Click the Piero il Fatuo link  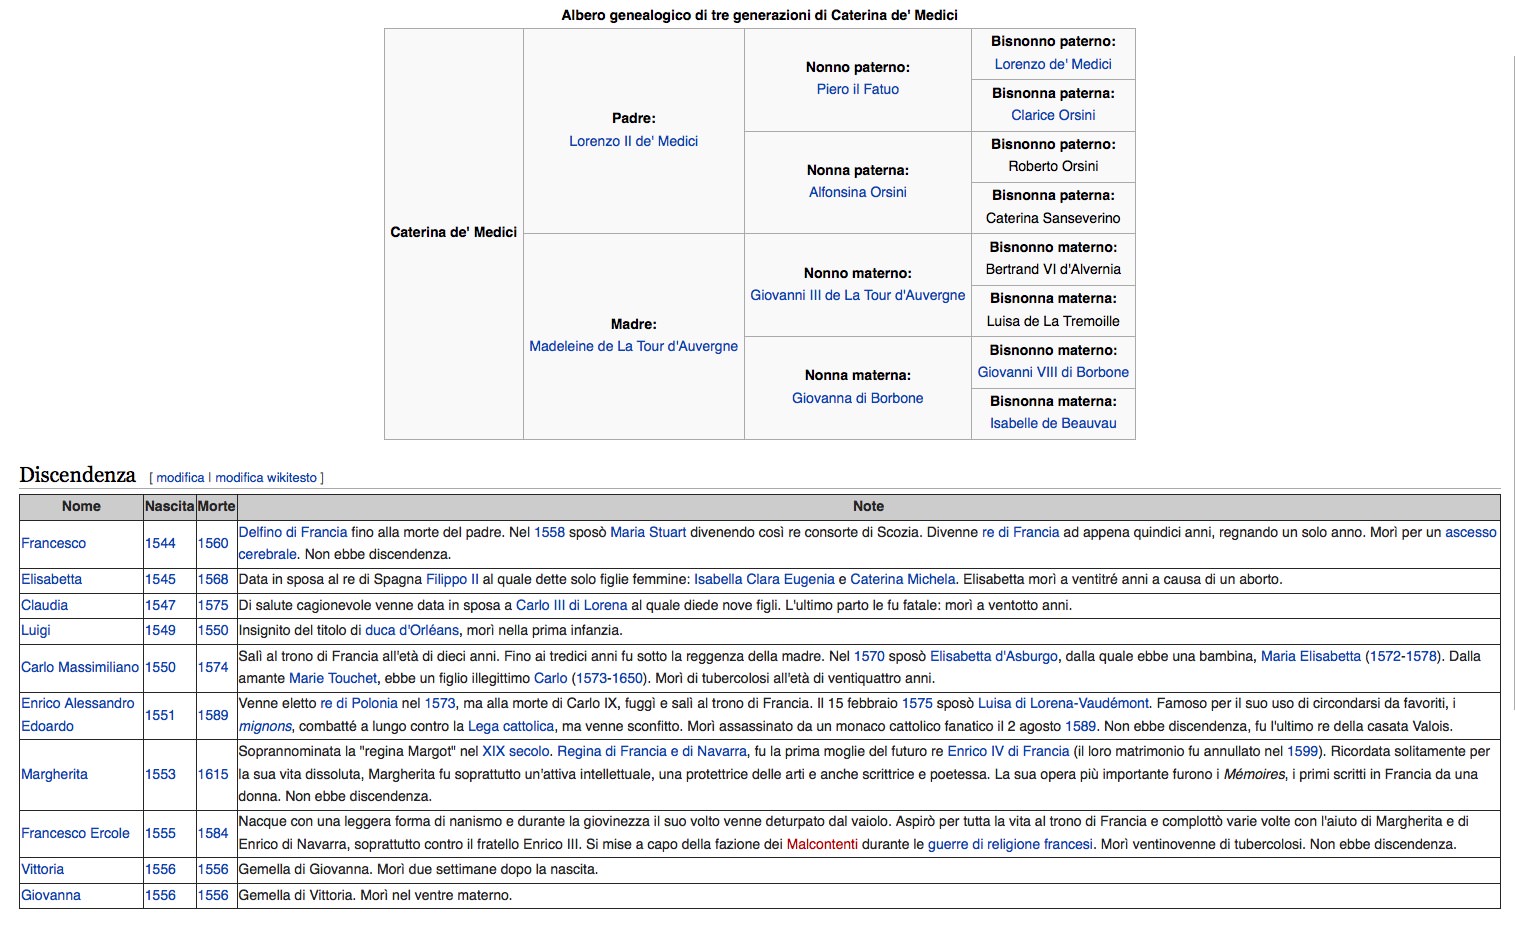point(857,89)
